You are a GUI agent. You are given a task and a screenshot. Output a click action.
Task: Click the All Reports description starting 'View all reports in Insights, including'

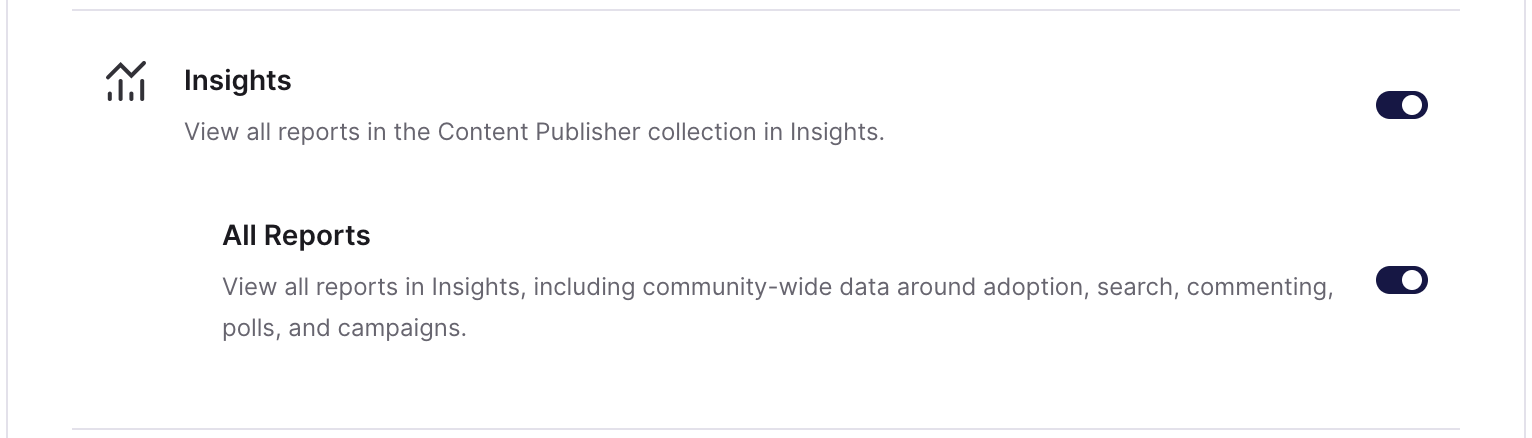[778, 307]
